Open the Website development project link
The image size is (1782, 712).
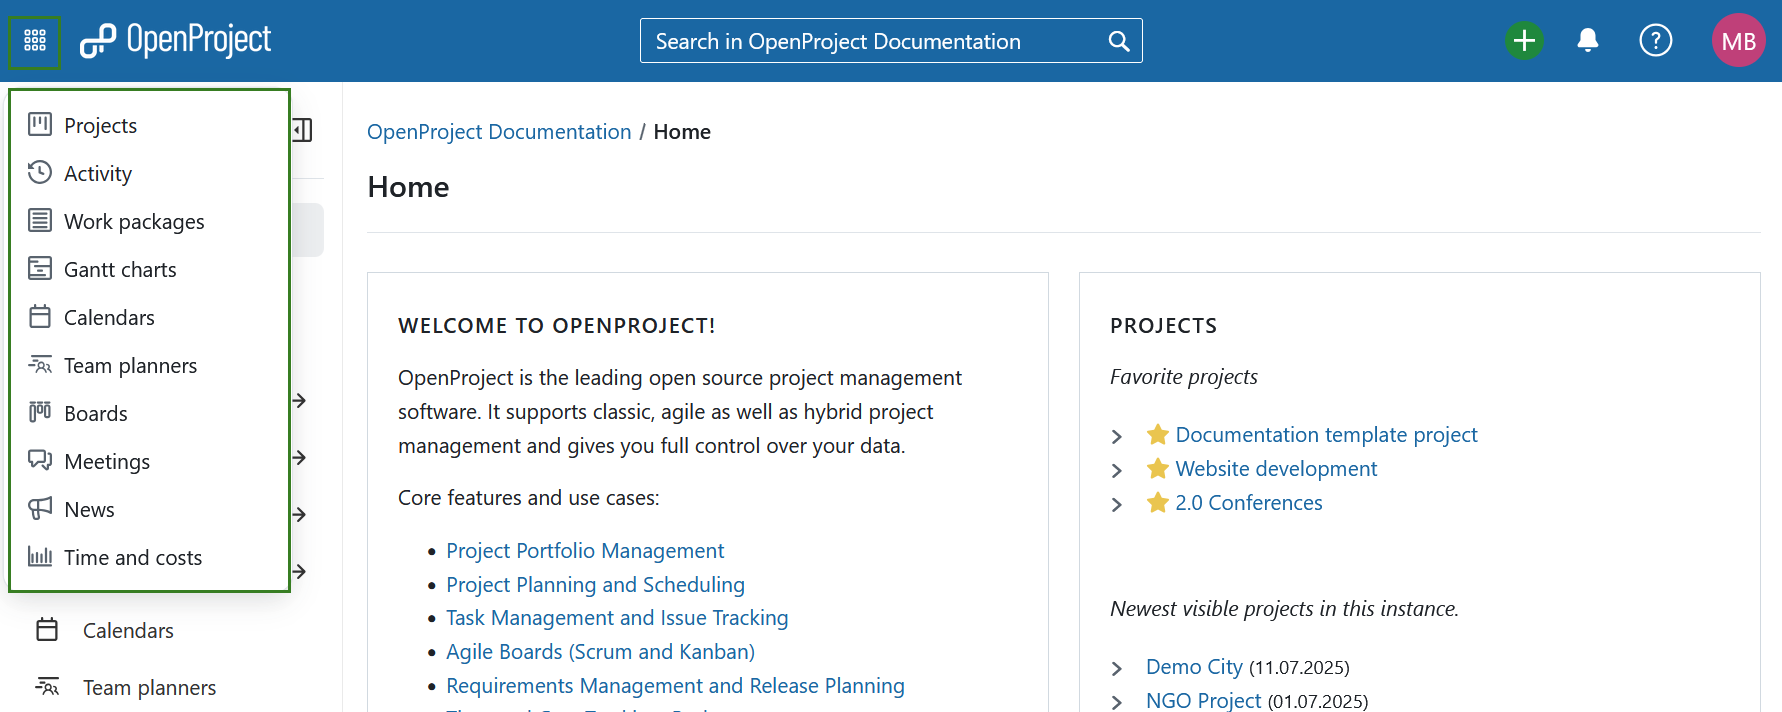pos(1276,469)
